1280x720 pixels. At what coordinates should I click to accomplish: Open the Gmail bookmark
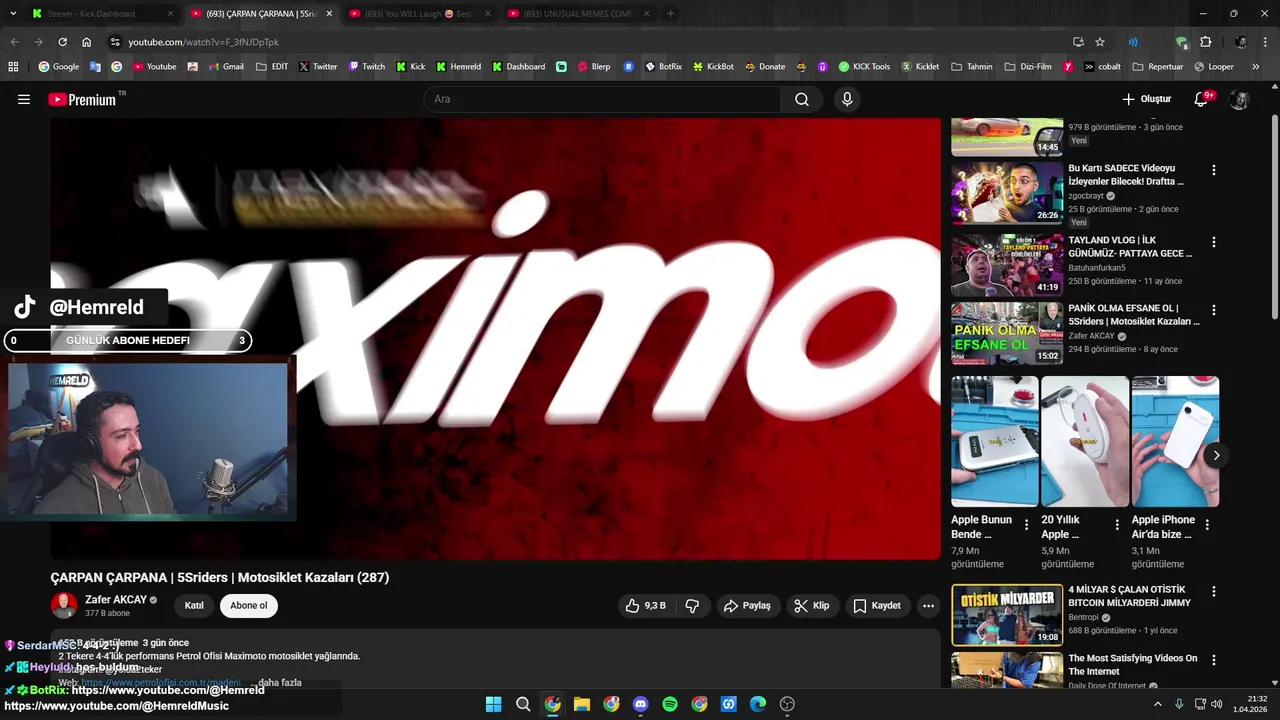[225, 67]
